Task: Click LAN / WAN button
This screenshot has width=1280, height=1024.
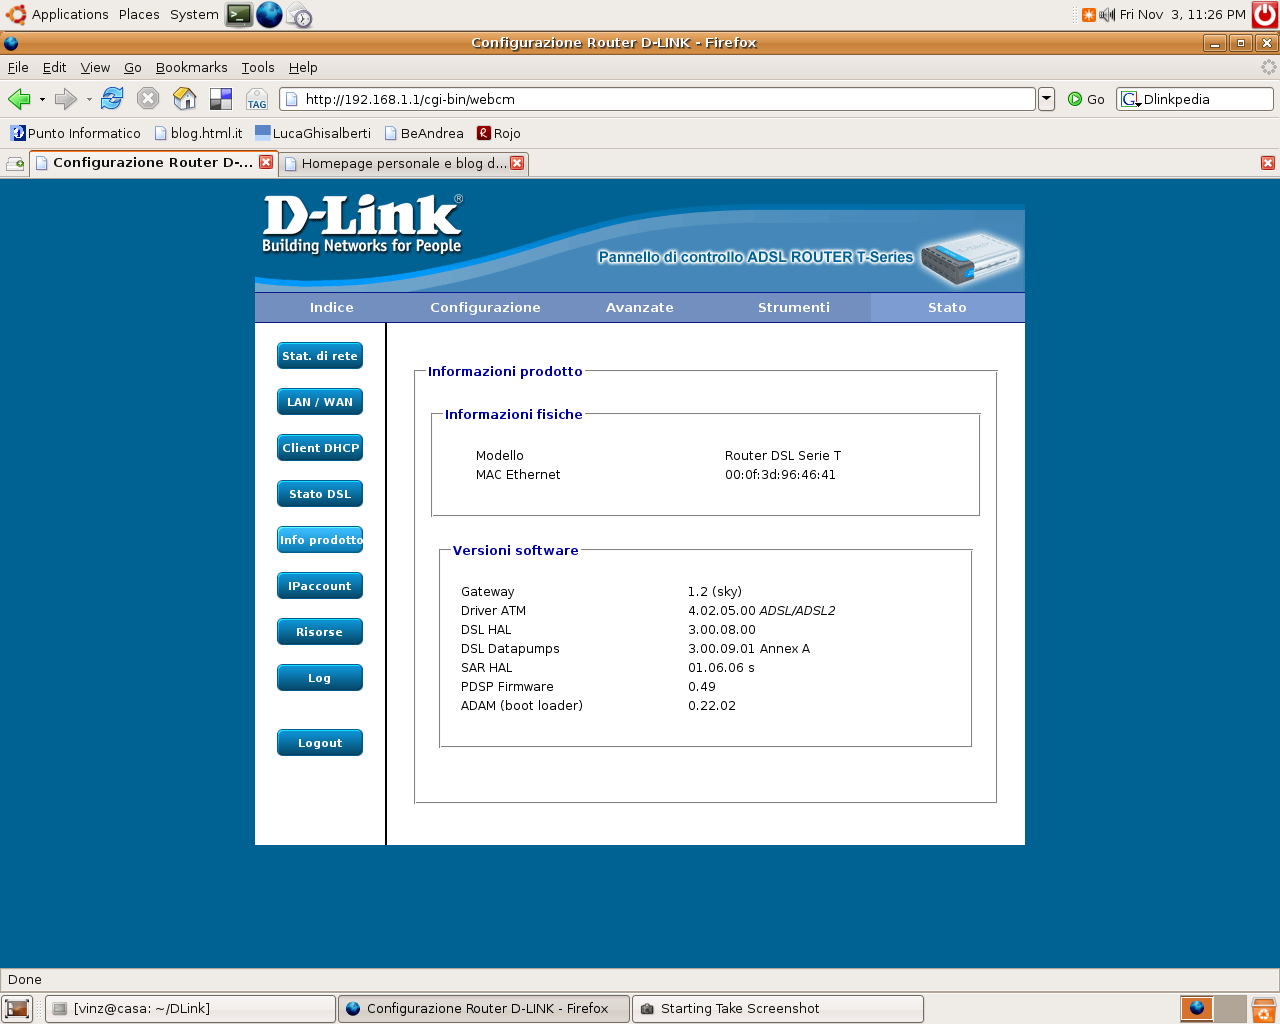Action: point(320,402)
